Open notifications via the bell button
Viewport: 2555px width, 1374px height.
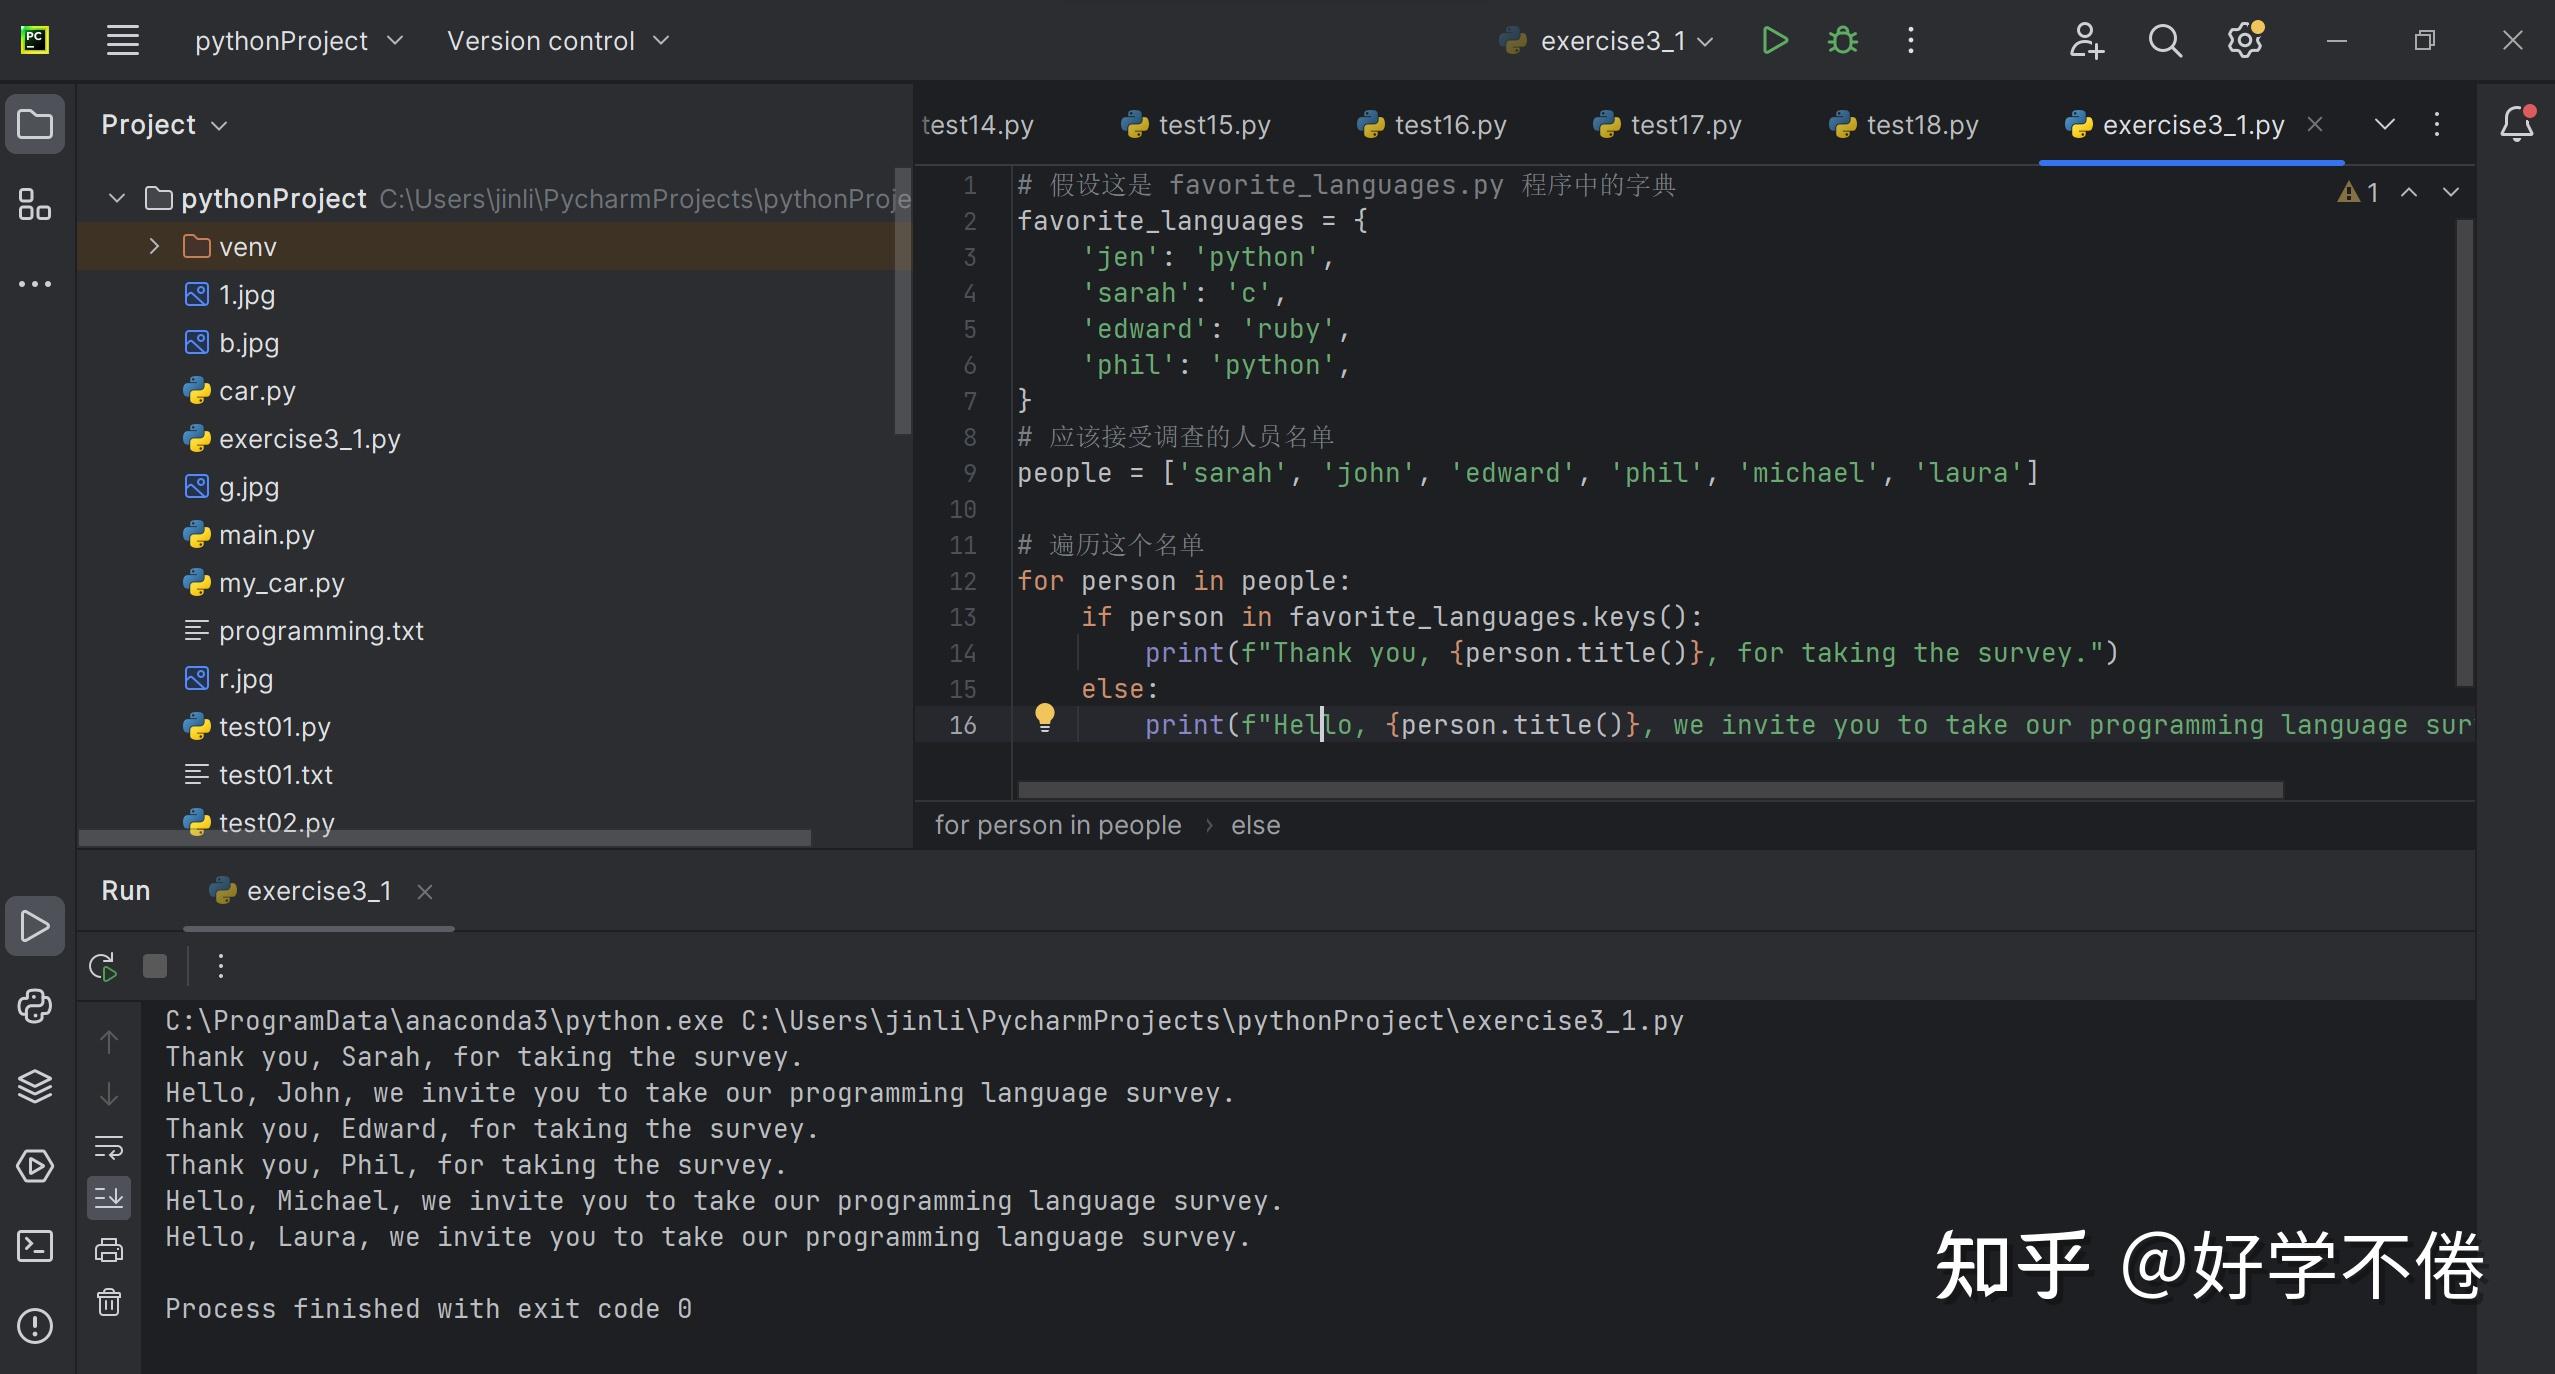(2515, 123)
